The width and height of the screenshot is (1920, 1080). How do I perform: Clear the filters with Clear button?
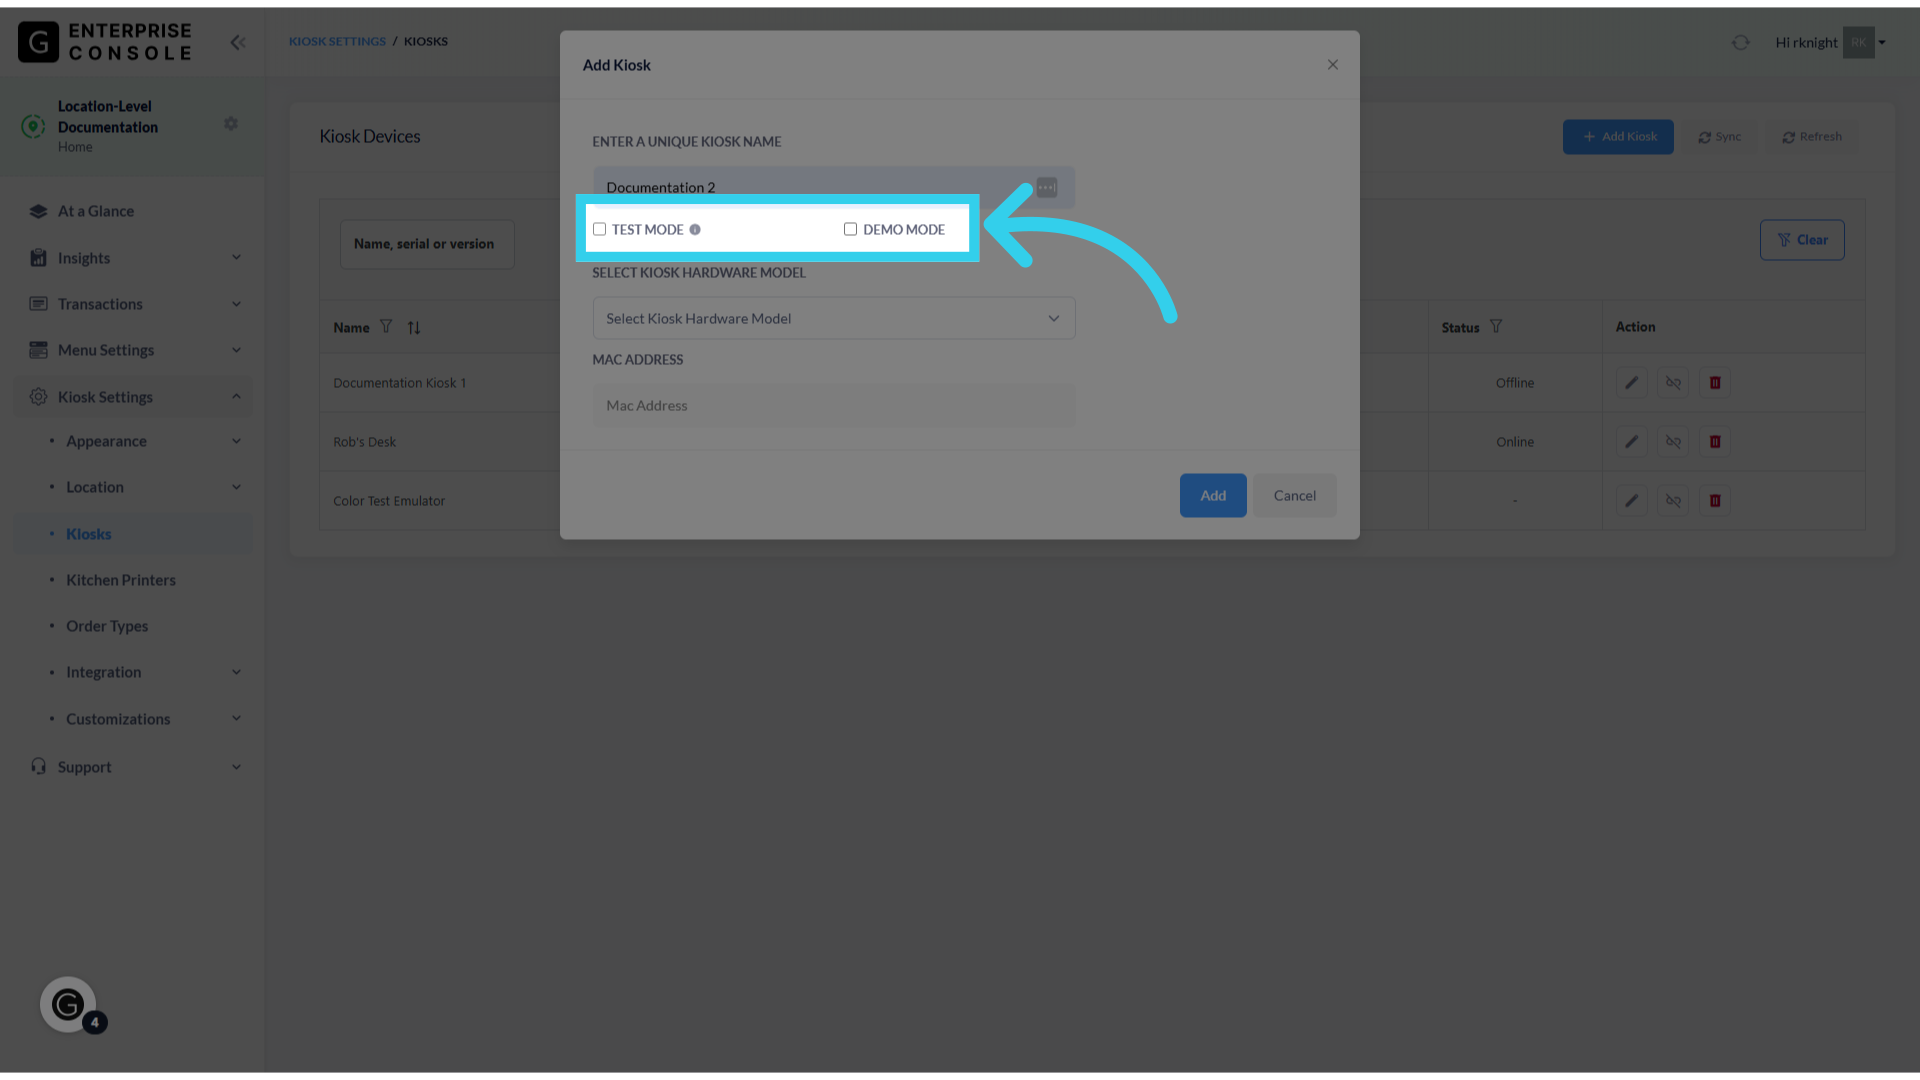pyautogui.click(x=1802, y=240)
